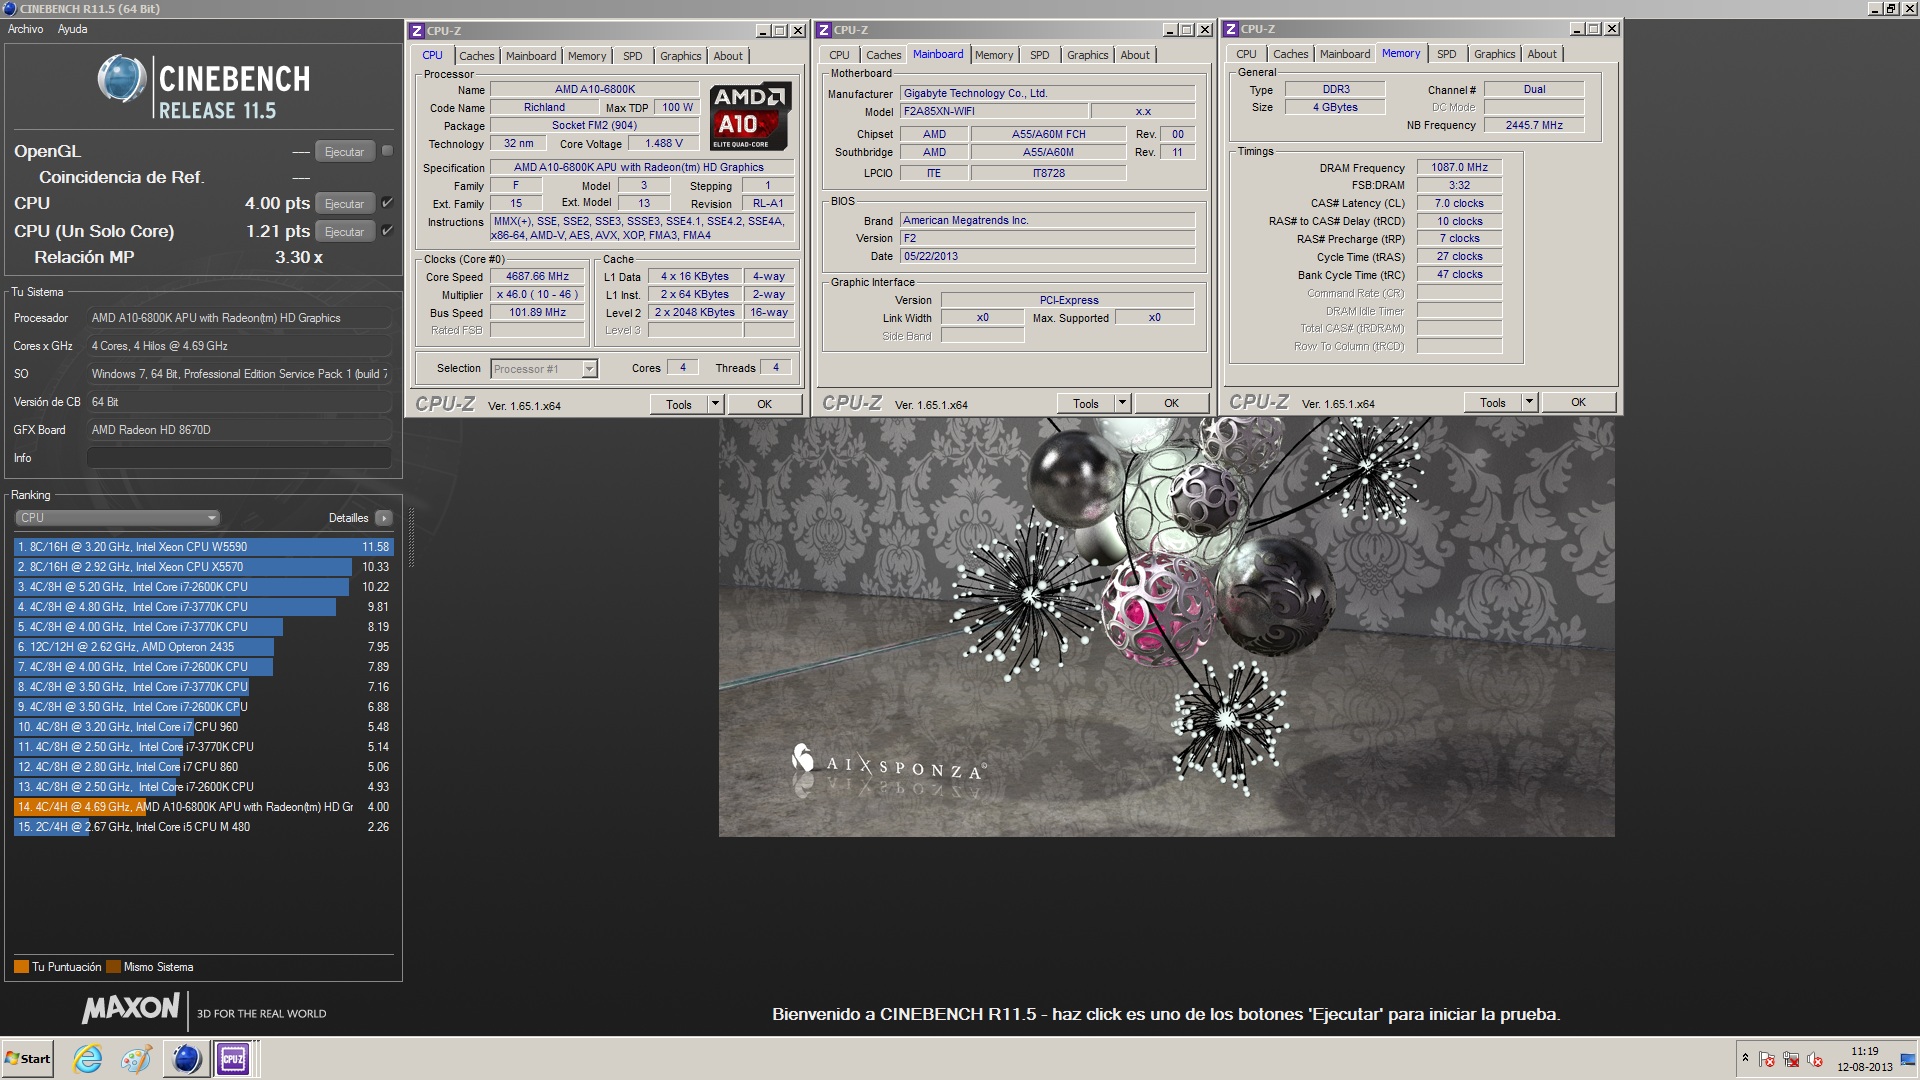Click the brown Mismo Sistema legend swatch
The width and height of the screenshot is (1920, 1080).
[113, 967]
